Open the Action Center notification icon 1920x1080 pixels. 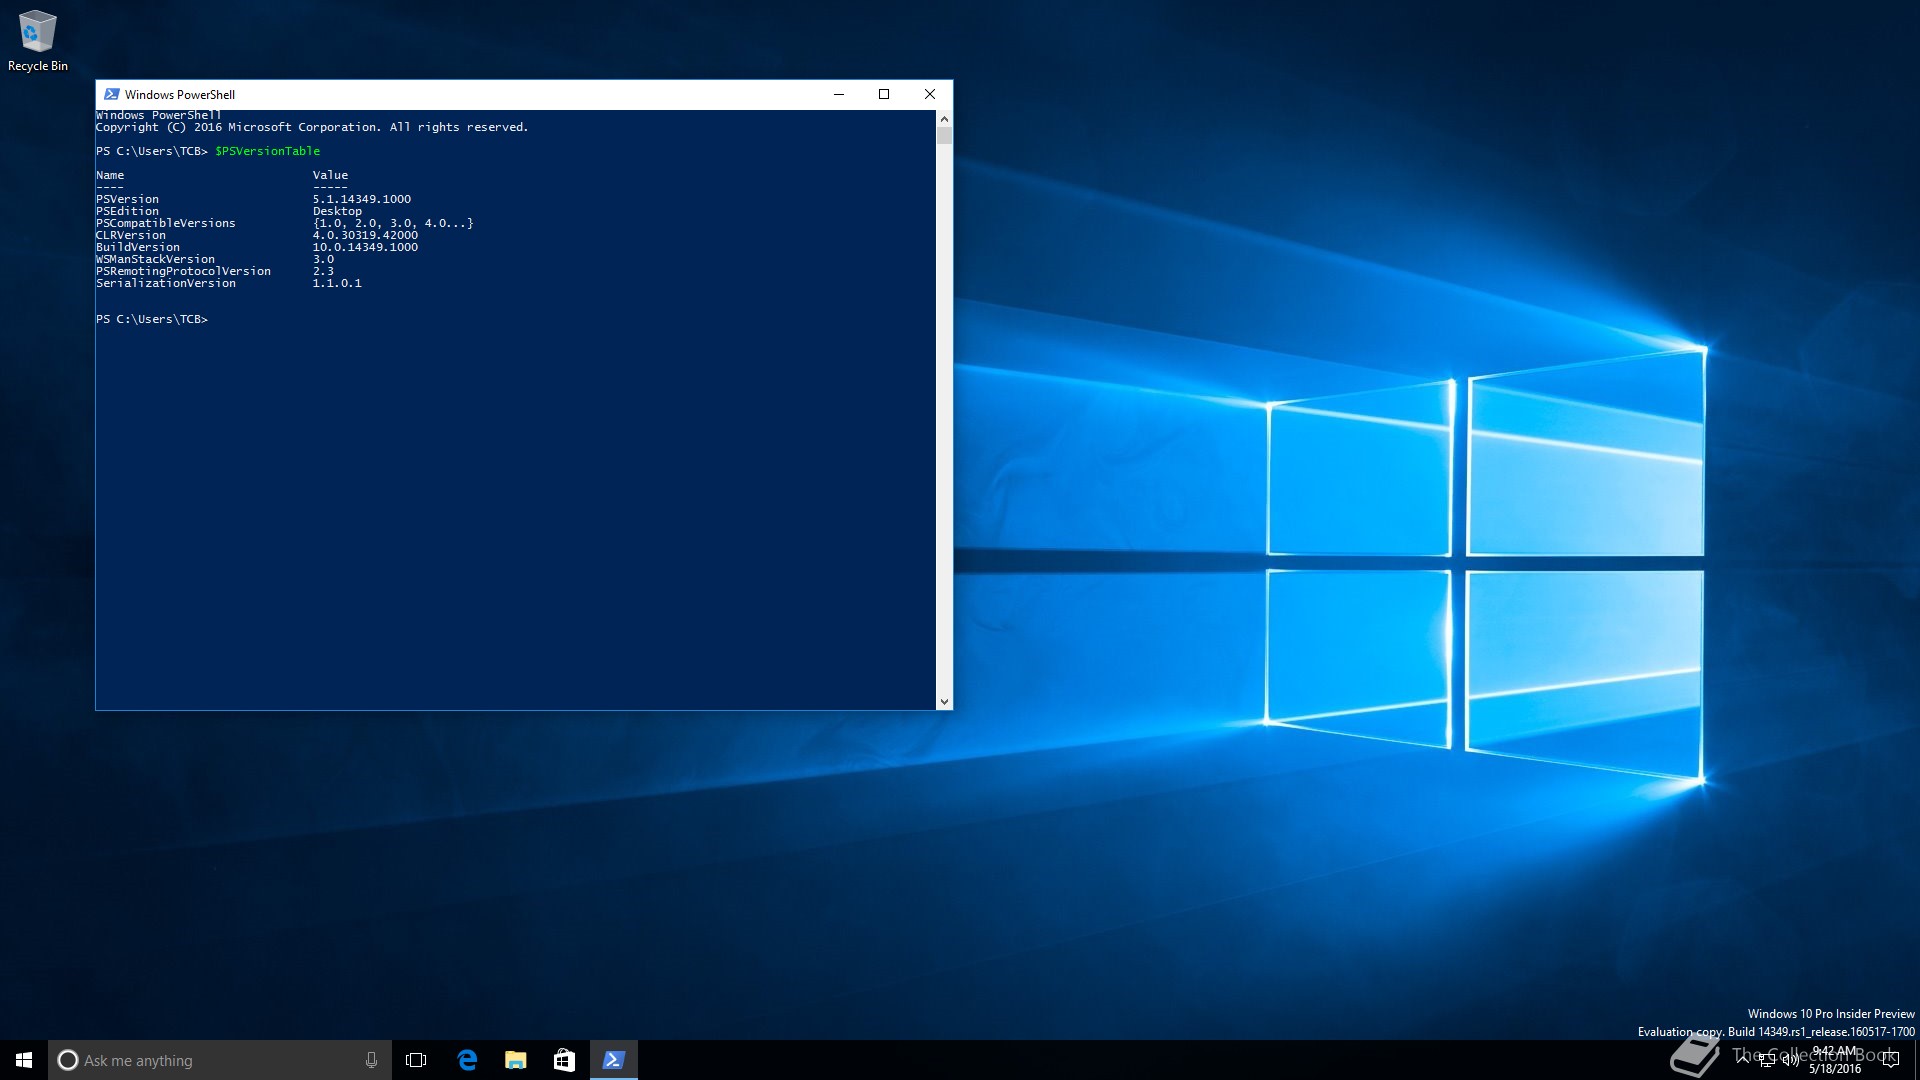(x=1890, y=1061)
